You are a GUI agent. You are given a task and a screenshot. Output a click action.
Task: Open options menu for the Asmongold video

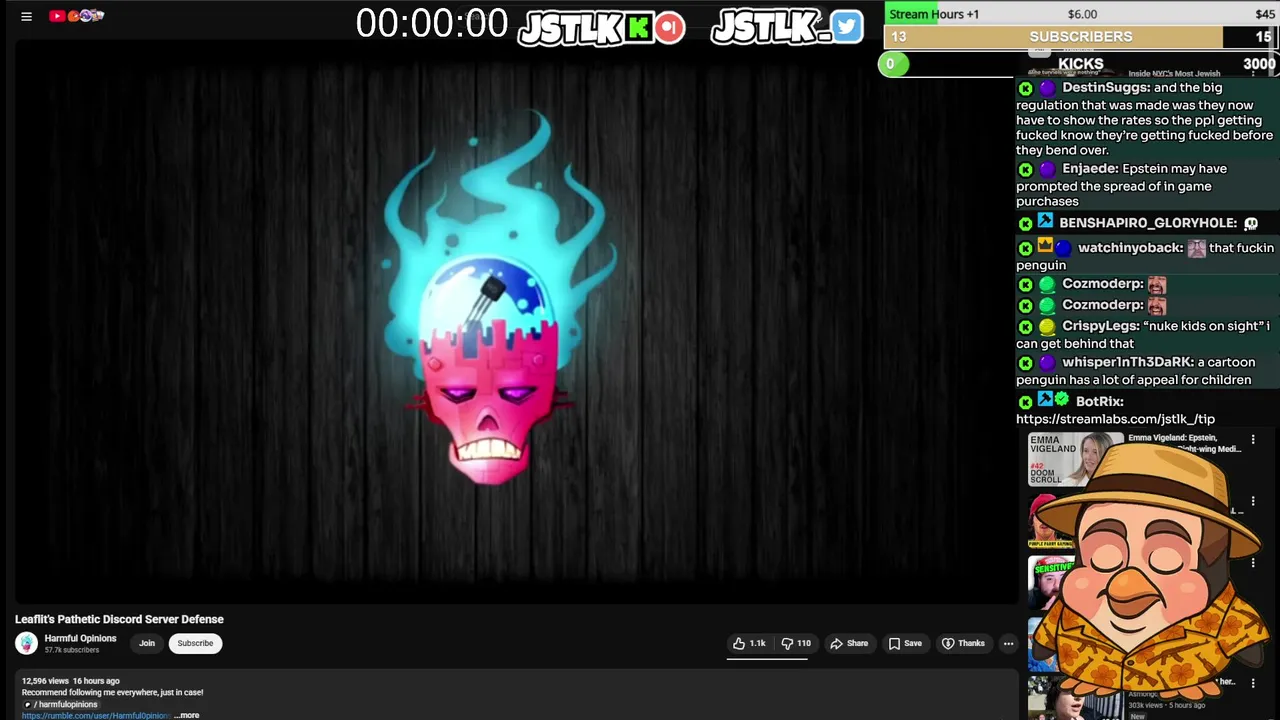point(1253,682)
